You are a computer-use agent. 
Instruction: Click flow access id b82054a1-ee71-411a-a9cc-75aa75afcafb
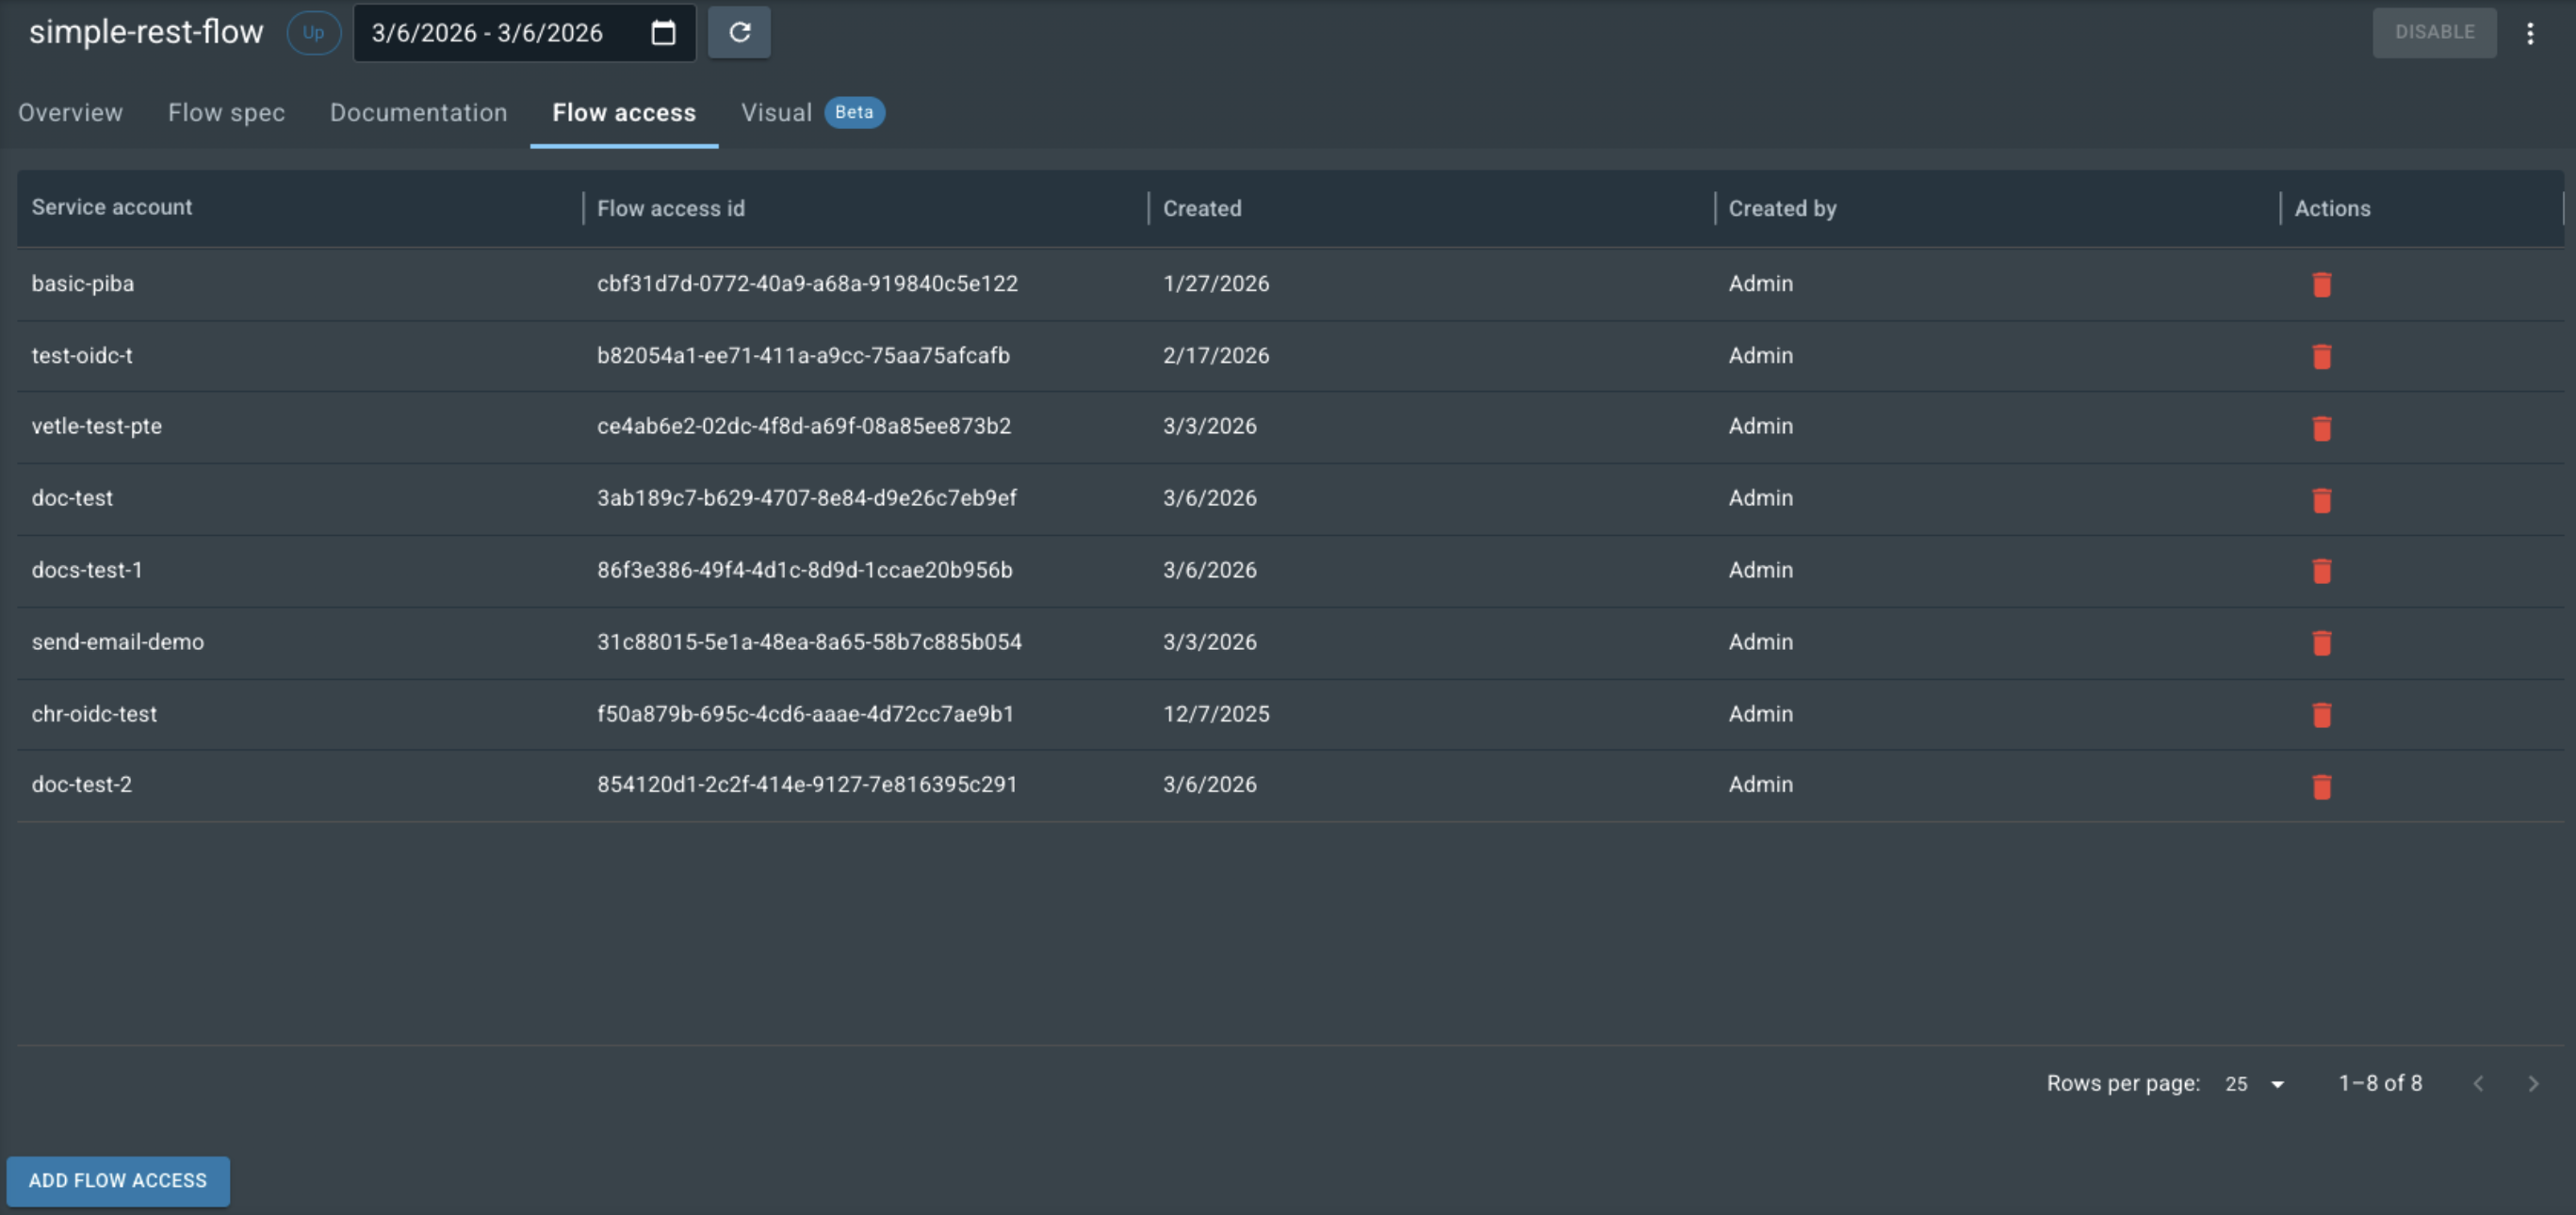(803, 356)
